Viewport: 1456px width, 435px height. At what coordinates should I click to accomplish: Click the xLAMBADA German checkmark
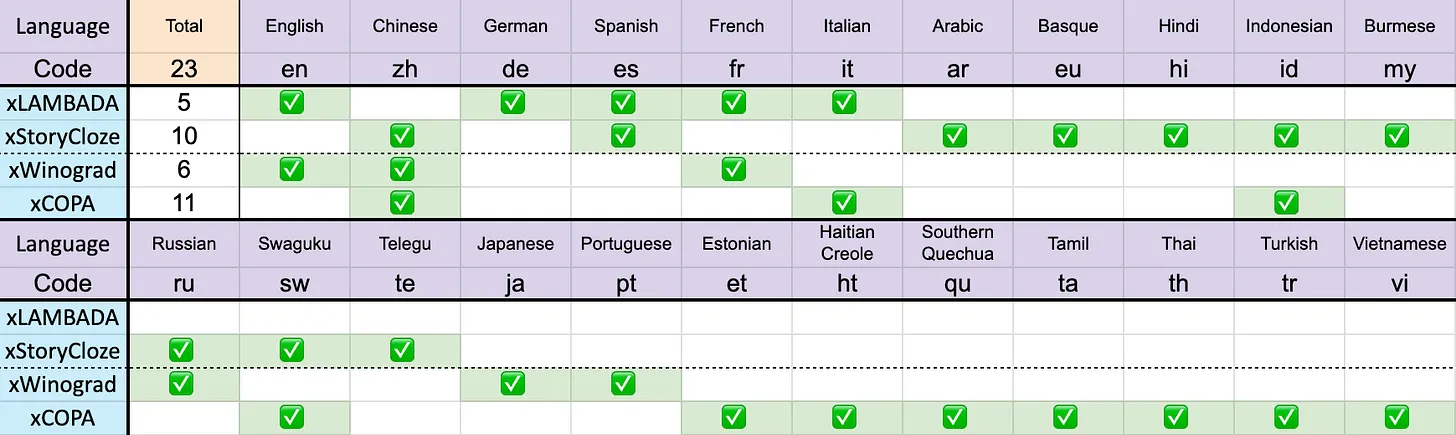click(513, 102)
